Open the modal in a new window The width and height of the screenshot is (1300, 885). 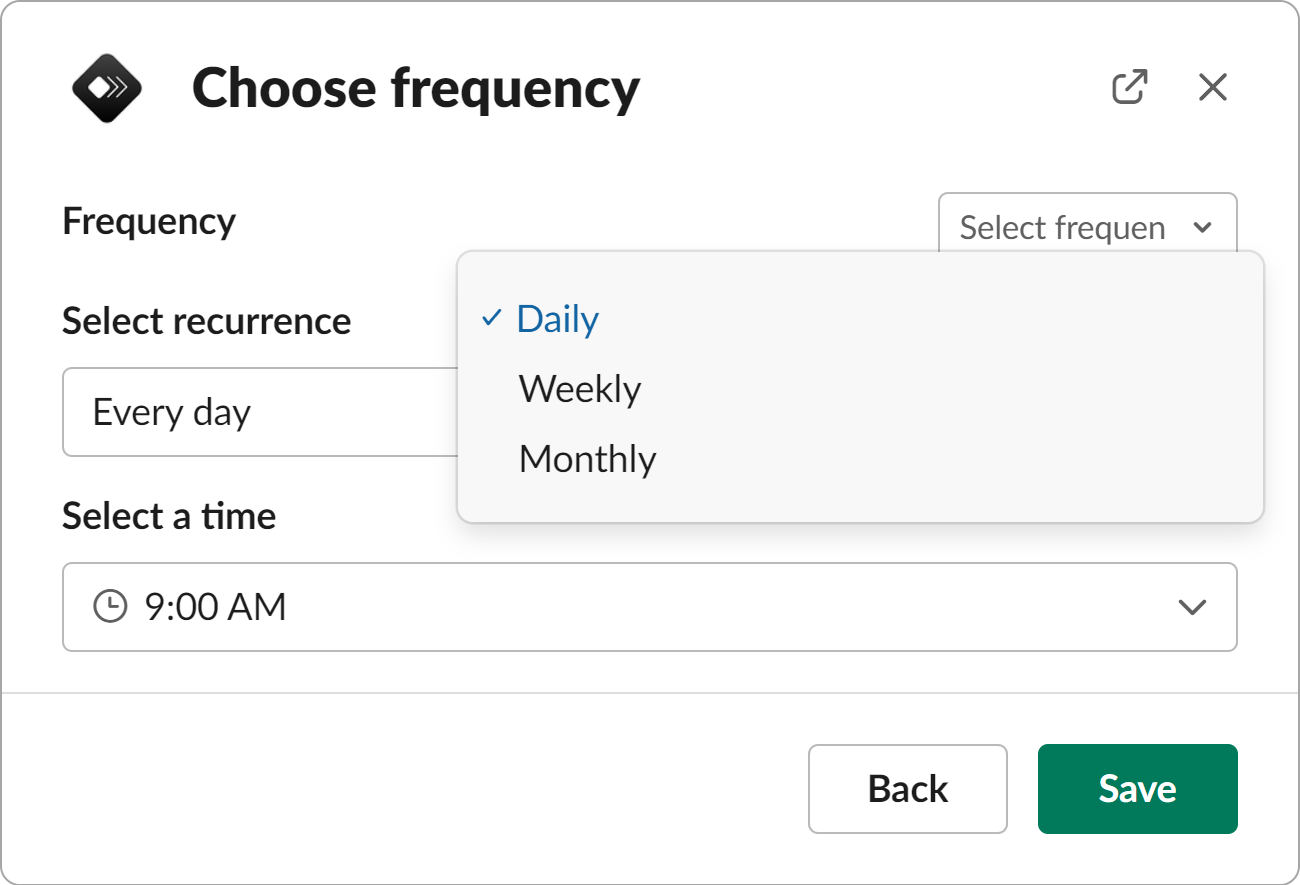click(x=1129, y=87)
